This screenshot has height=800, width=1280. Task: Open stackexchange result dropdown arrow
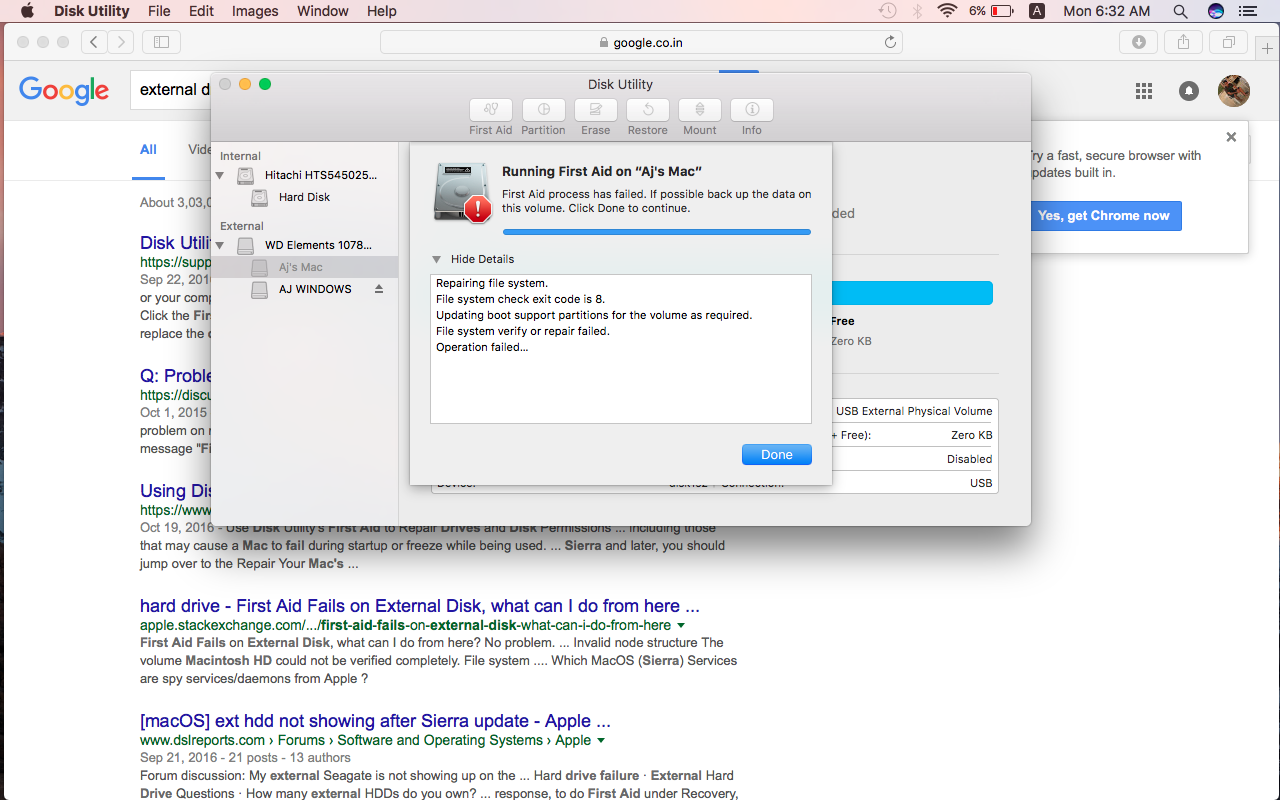click(x=681, y=625)
